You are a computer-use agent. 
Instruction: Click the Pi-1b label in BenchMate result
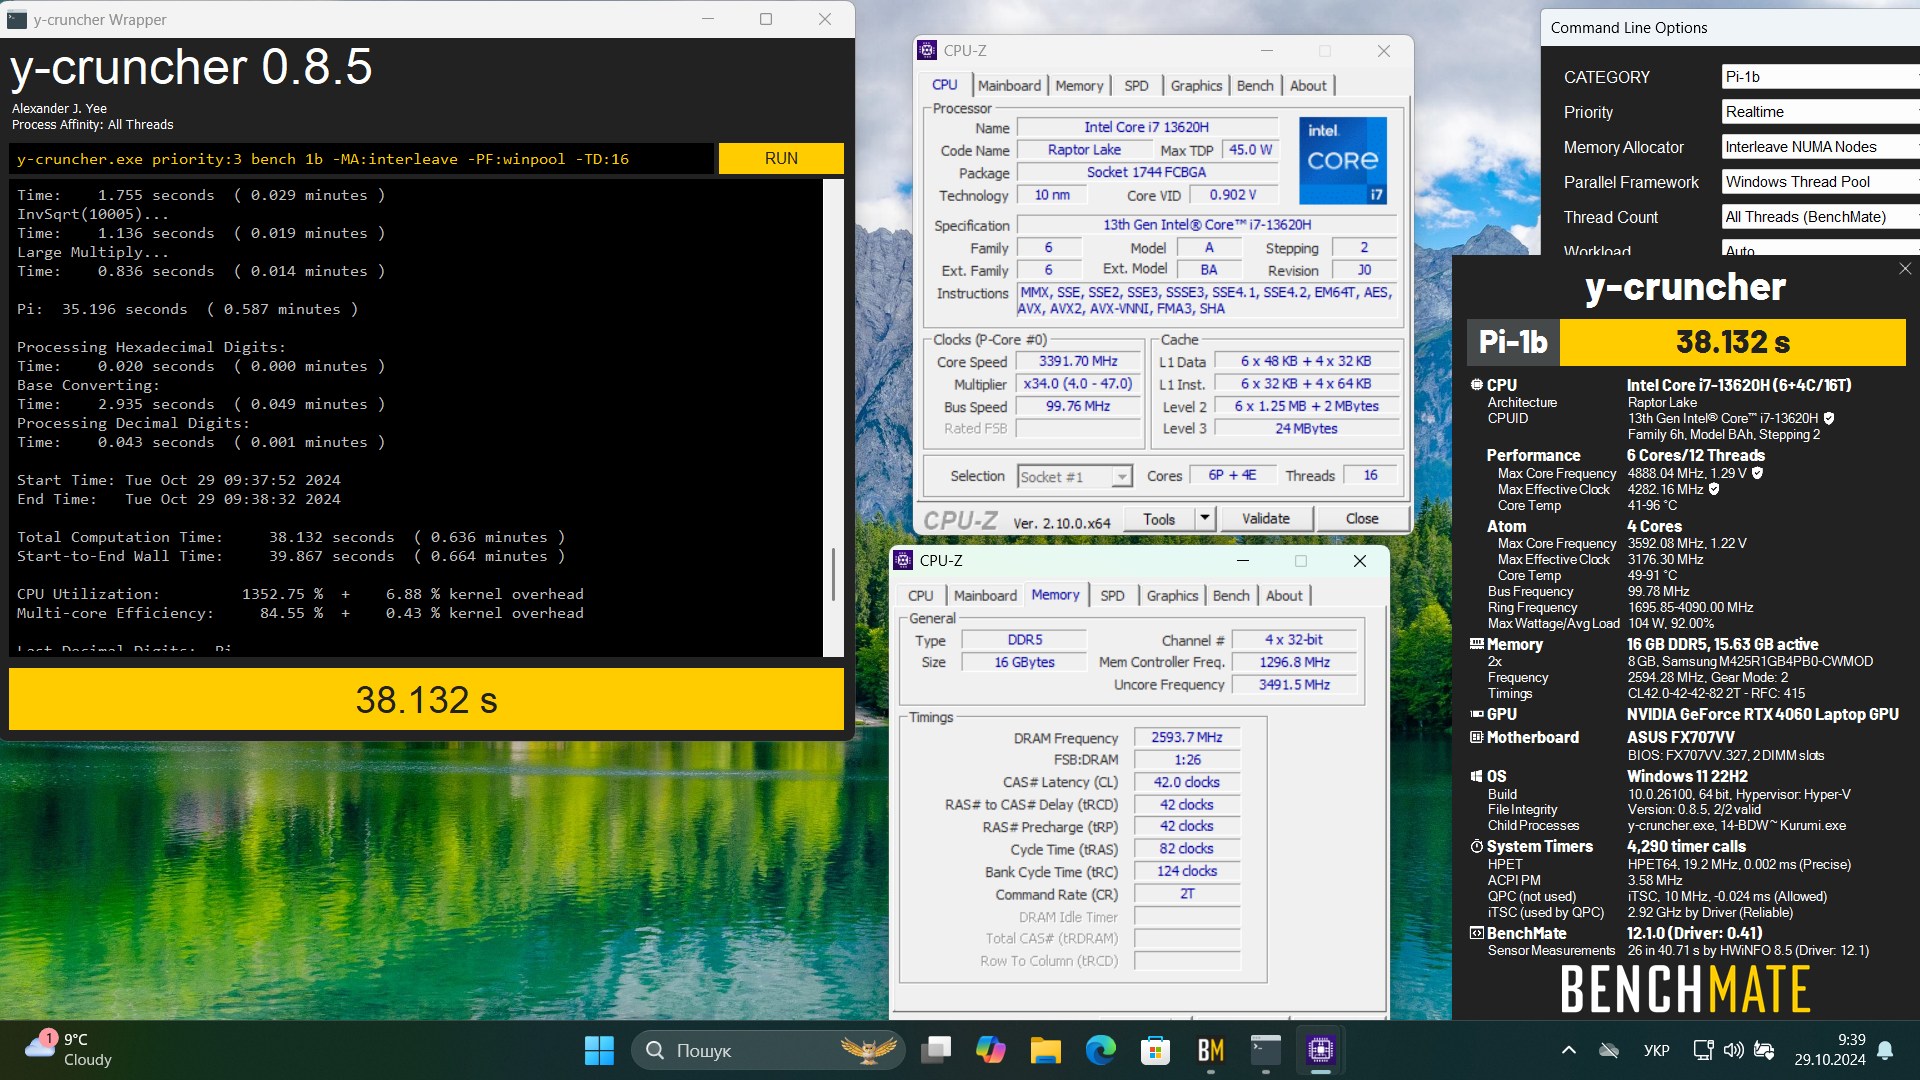click(x=1513, y=343)
